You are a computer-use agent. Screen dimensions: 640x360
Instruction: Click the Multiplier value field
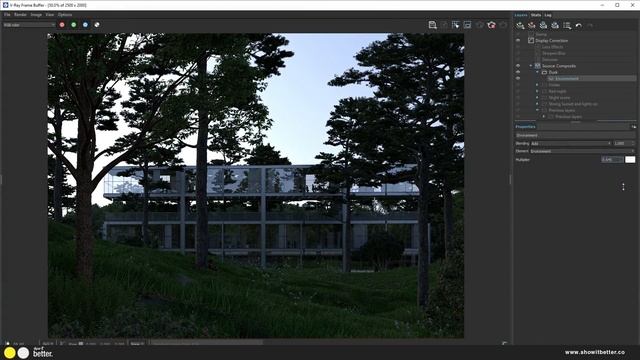pos(611,160)
